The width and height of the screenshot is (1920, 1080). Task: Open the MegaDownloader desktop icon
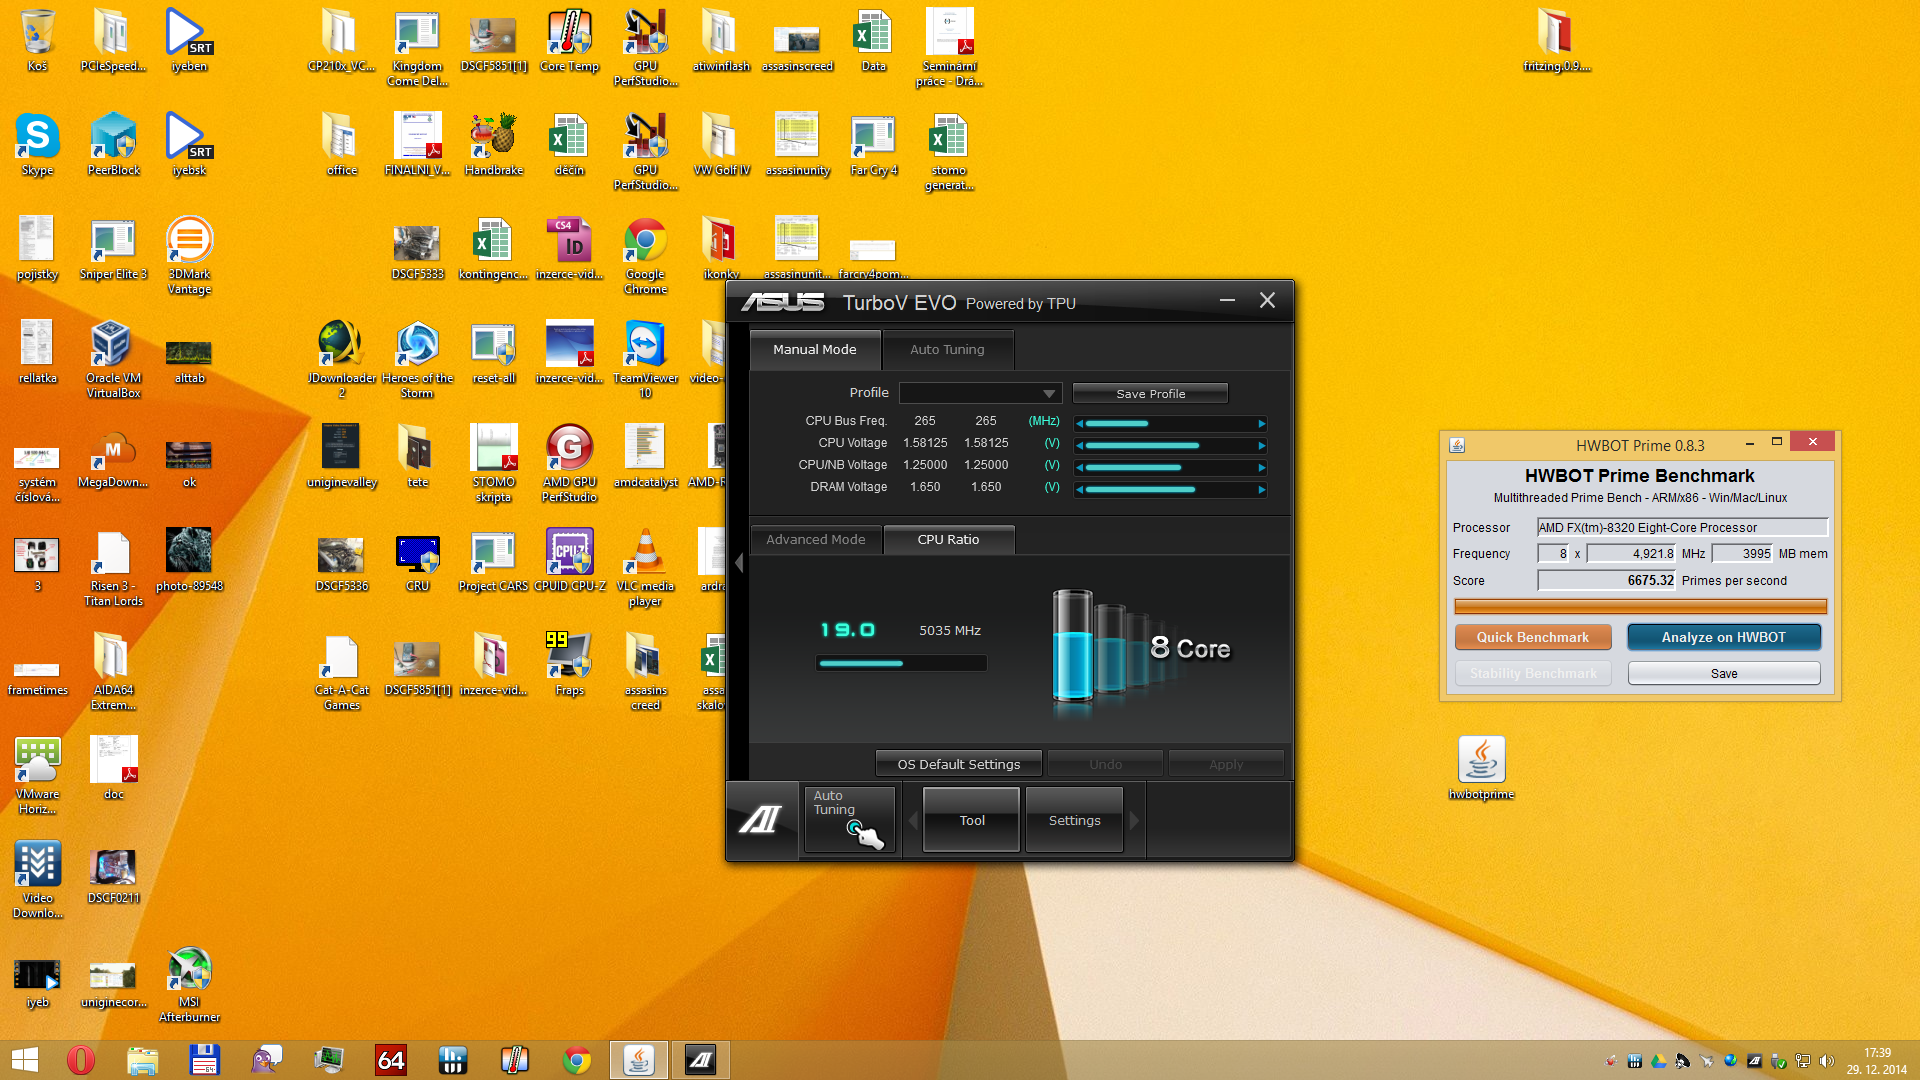(113, 456)
